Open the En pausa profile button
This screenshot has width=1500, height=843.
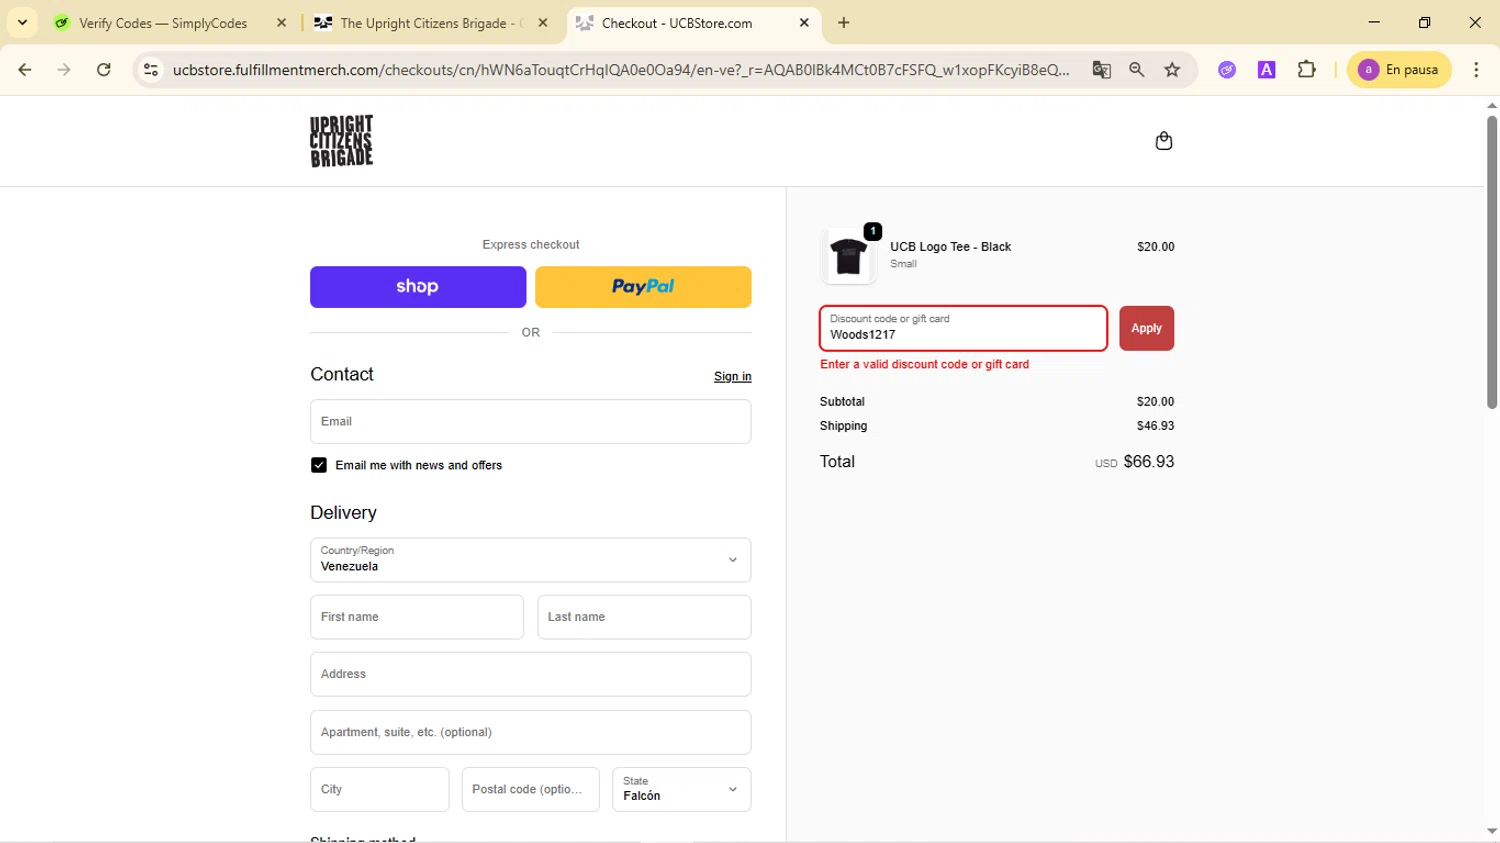pos(1399,70)
